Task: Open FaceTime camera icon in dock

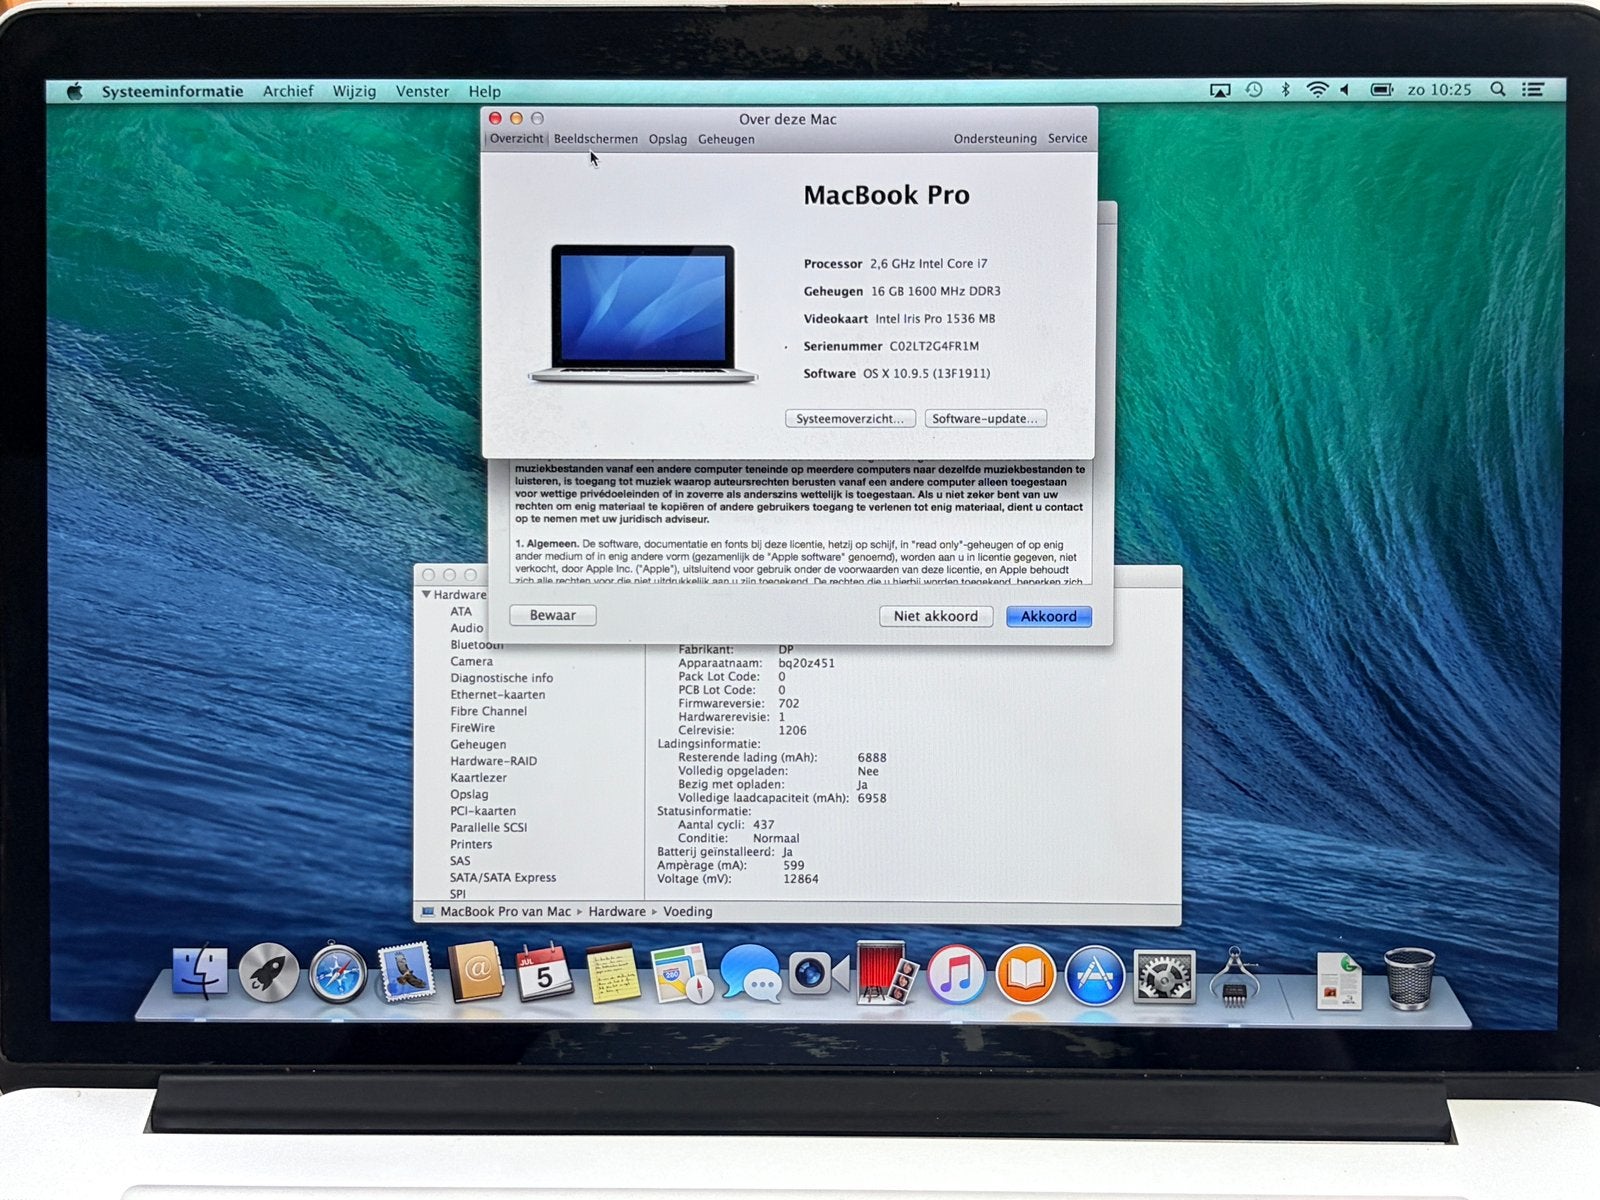Action: point(818,973)
